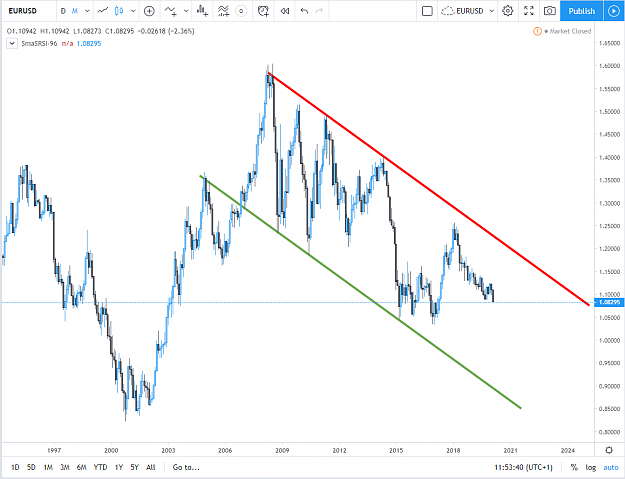The height and width of the screenshot is (479, 625).
Task: Select the 6M date range
Action: click(x=81, y=467)
